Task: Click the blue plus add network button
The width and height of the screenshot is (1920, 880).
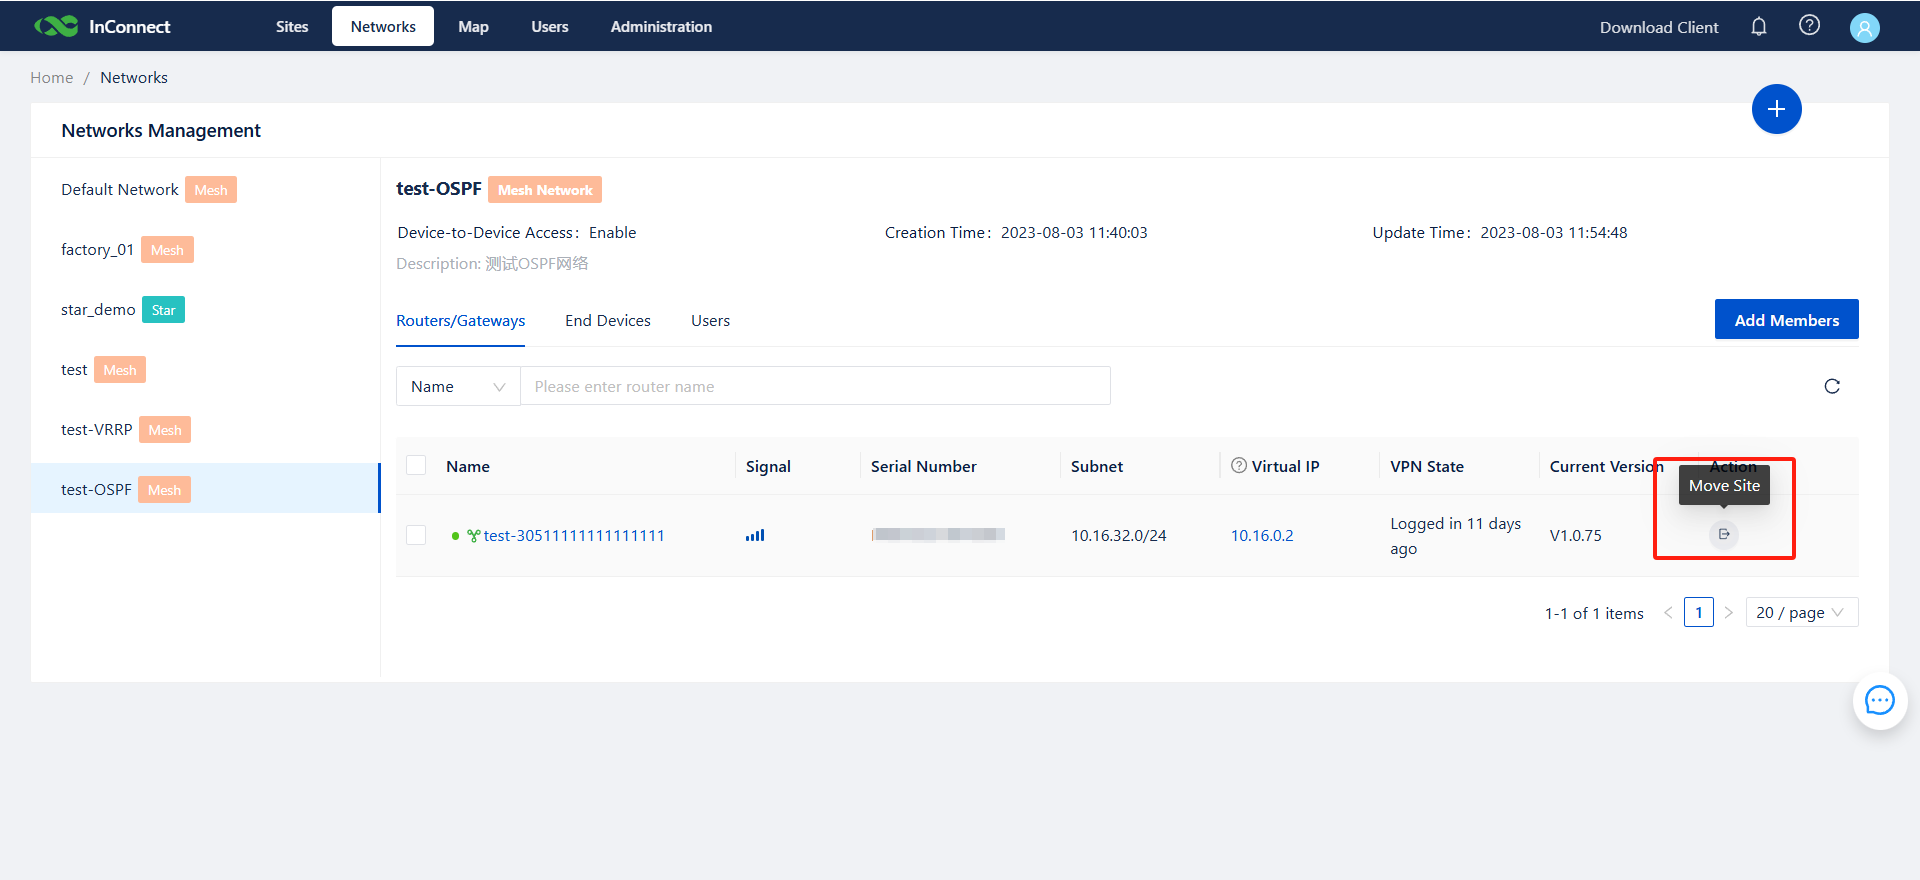Action: click(x=1776, y=109)
